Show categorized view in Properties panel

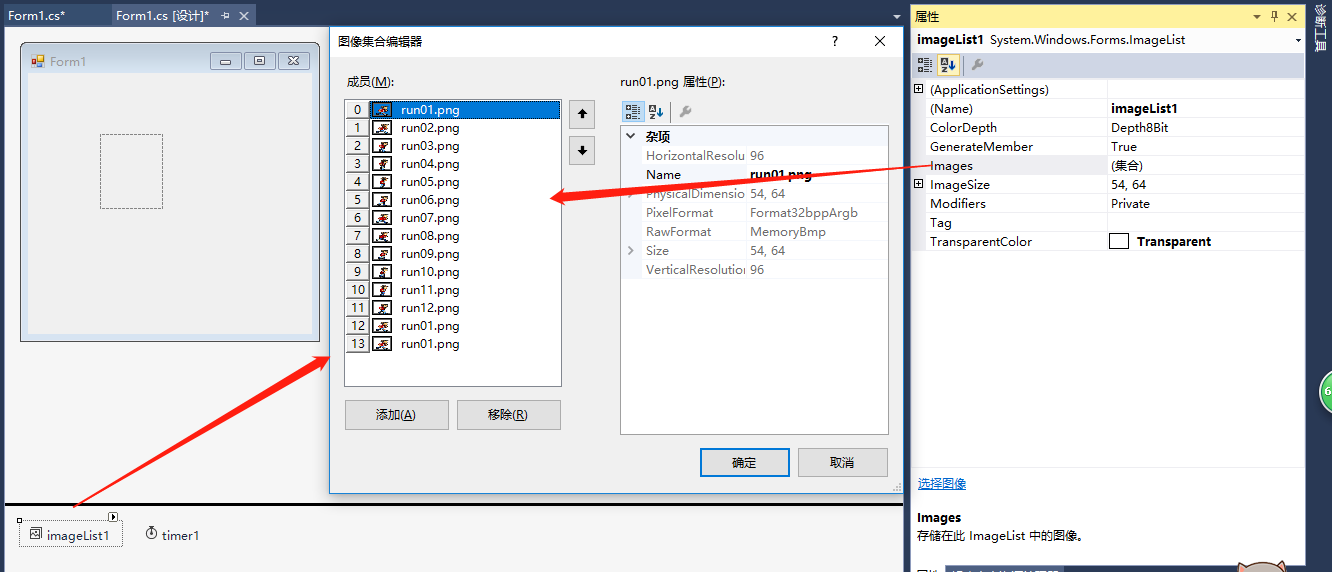click(925, 64)
